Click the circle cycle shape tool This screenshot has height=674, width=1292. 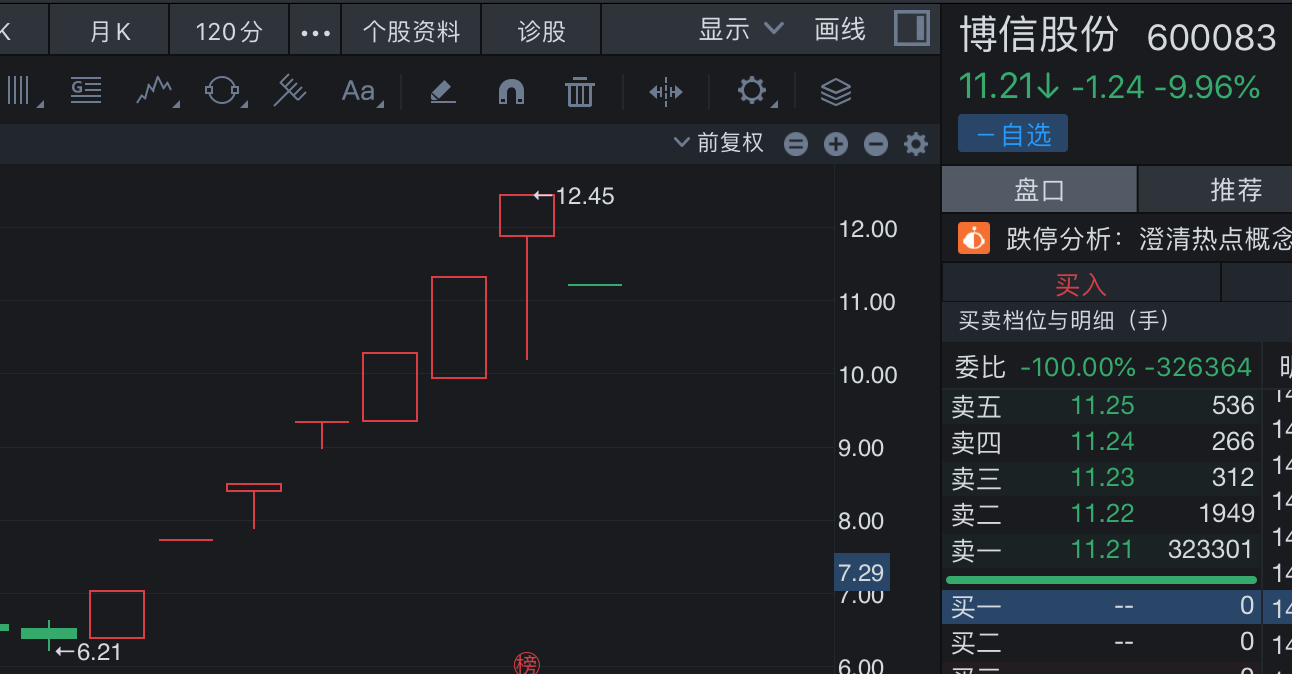[223, 92]
